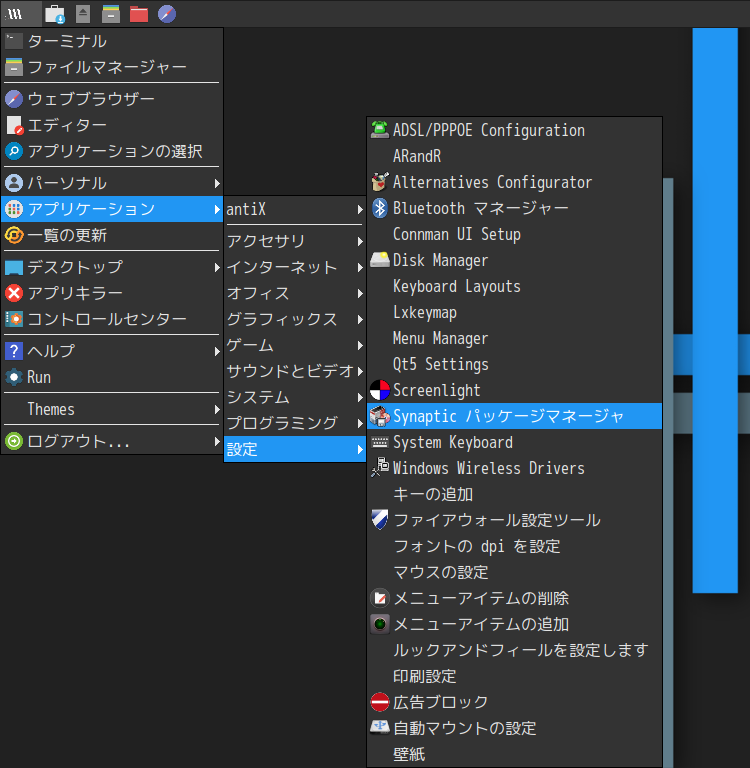Choose メニューアイテムの削除
This screenshot has width=750, height=768.
coord(514,598)
